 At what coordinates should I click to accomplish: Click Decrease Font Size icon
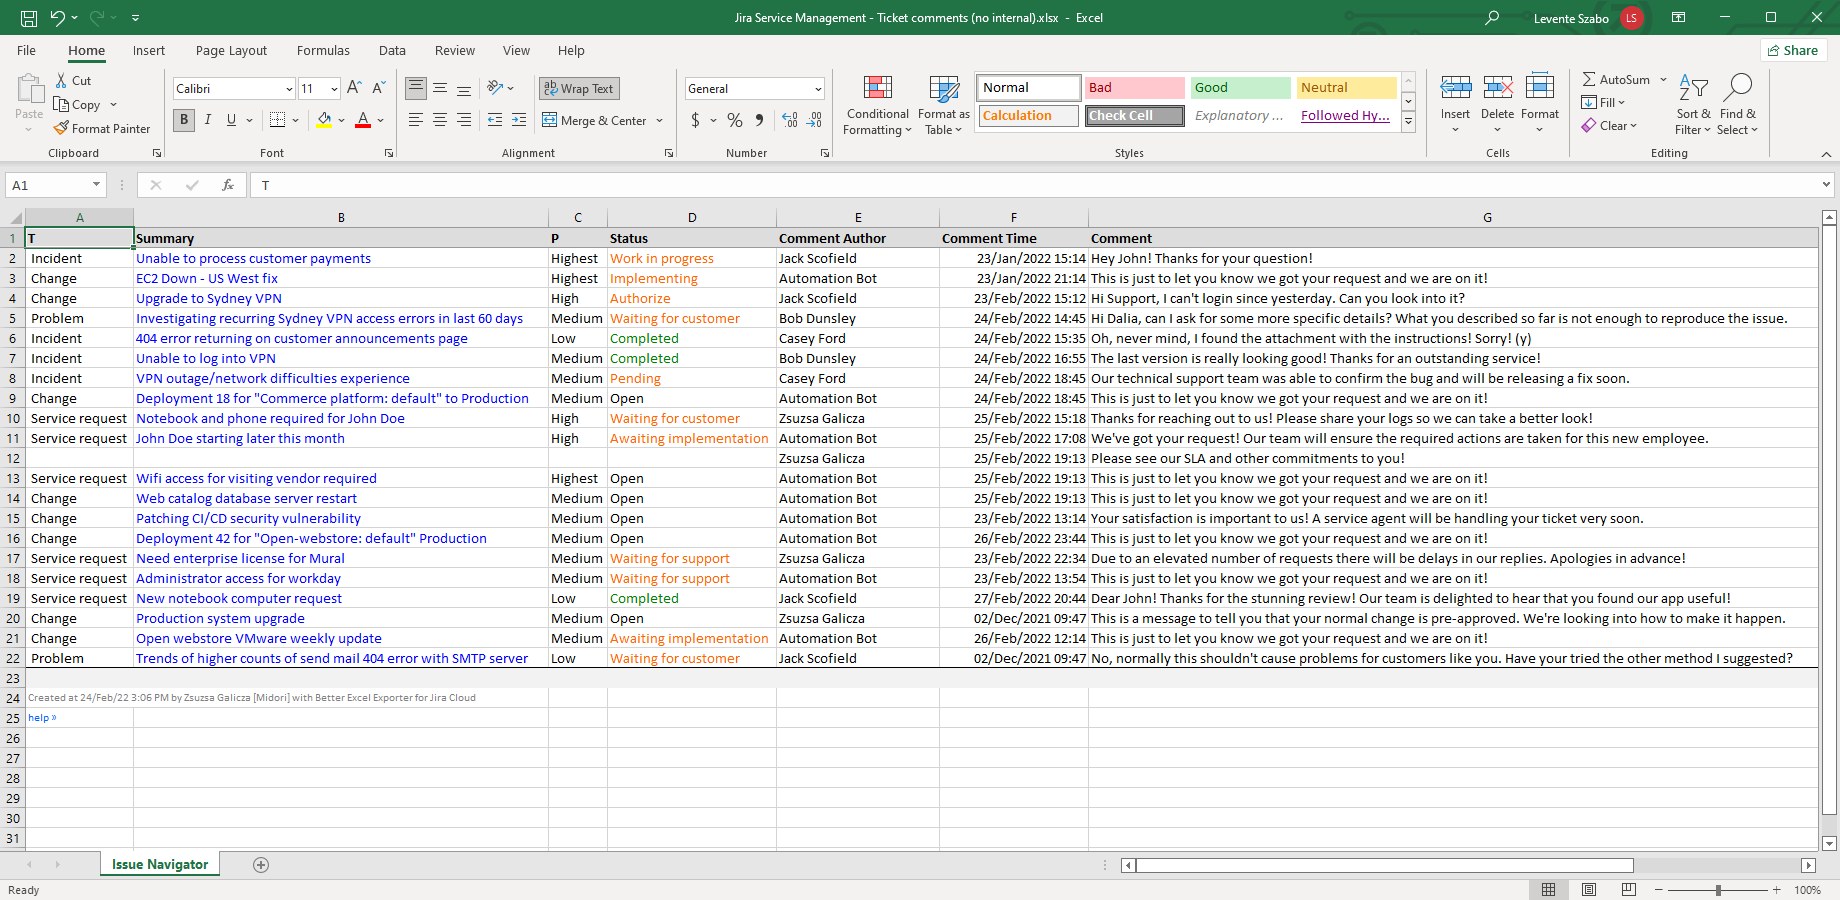pyautogui.click(x=379, y=88)
